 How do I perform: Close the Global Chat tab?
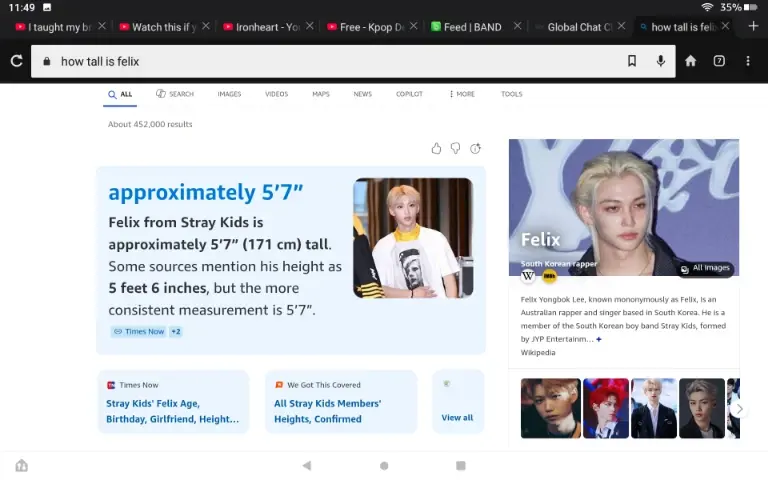coord(621,26)
